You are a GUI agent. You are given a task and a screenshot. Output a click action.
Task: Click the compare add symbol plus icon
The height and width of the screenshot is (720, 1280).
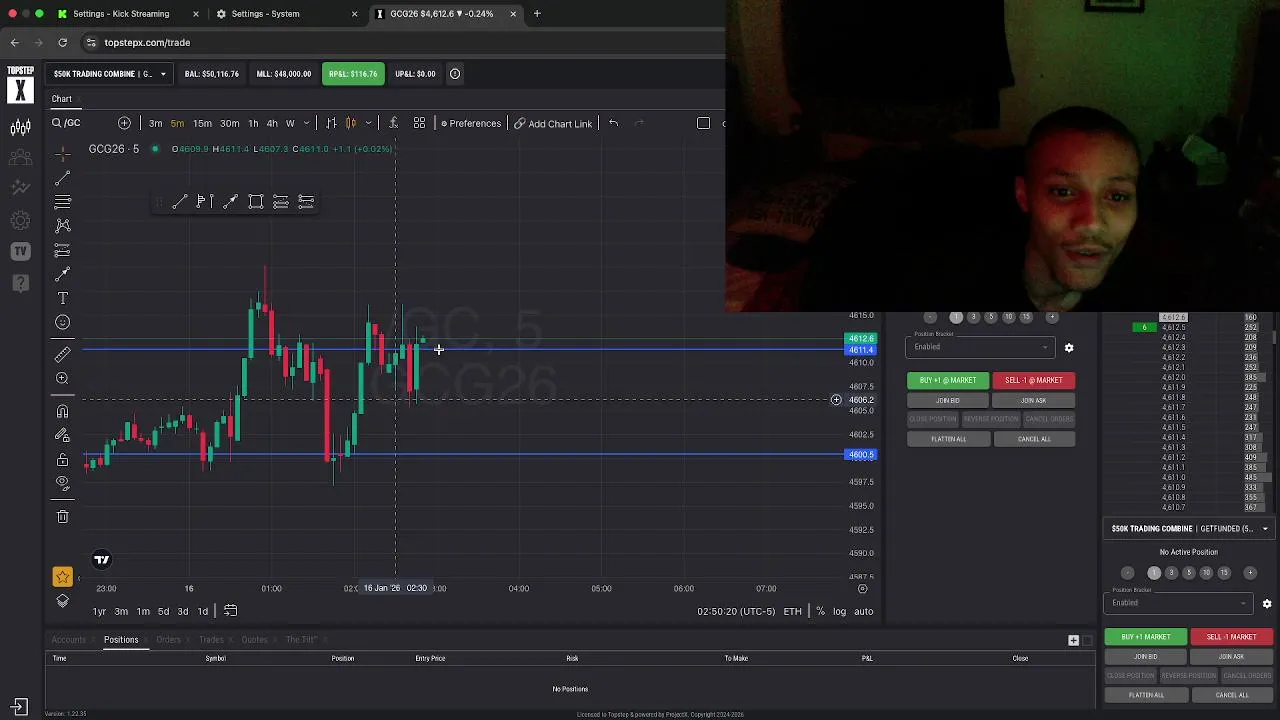[x=124, y=123]
